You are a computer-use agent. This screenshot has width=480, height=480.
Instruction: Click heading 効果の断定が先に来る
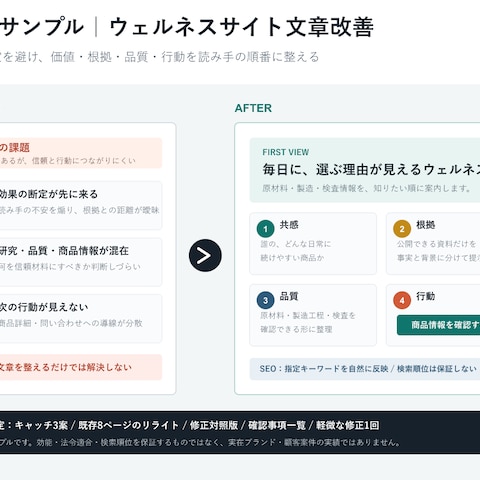click(x=49, y=194)
